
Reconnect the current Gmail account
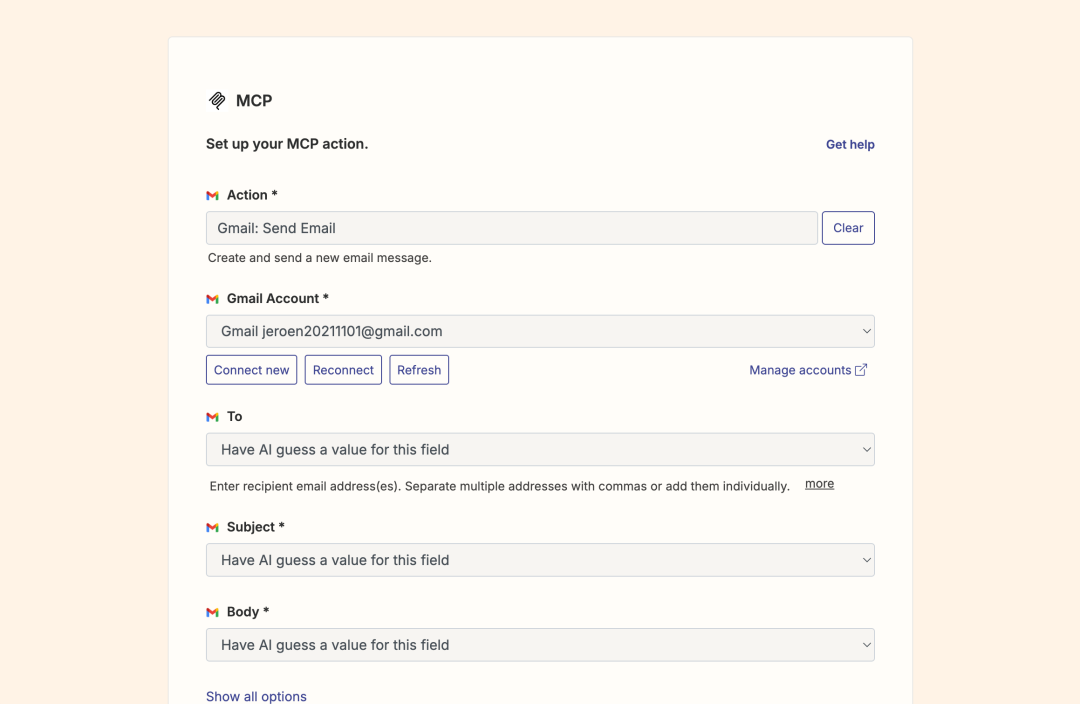coord(343,369)
